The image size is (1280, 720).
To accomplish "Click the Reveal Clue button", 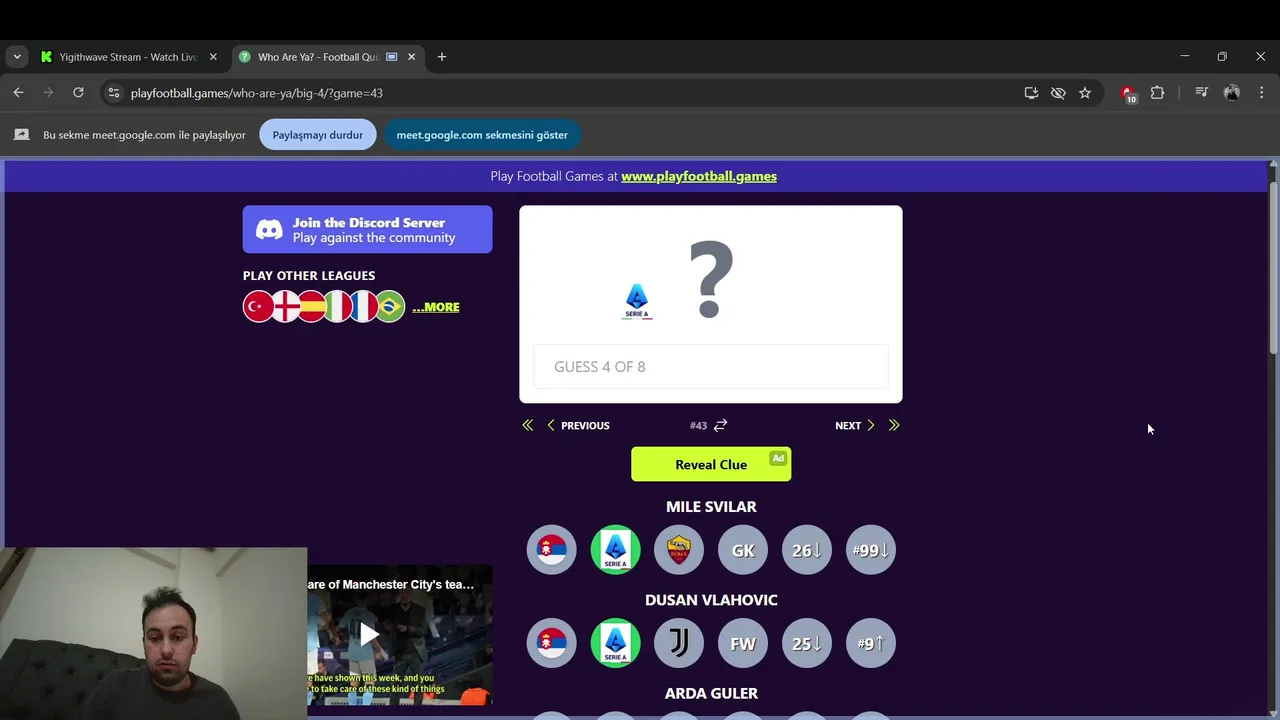I will [711, 464].
